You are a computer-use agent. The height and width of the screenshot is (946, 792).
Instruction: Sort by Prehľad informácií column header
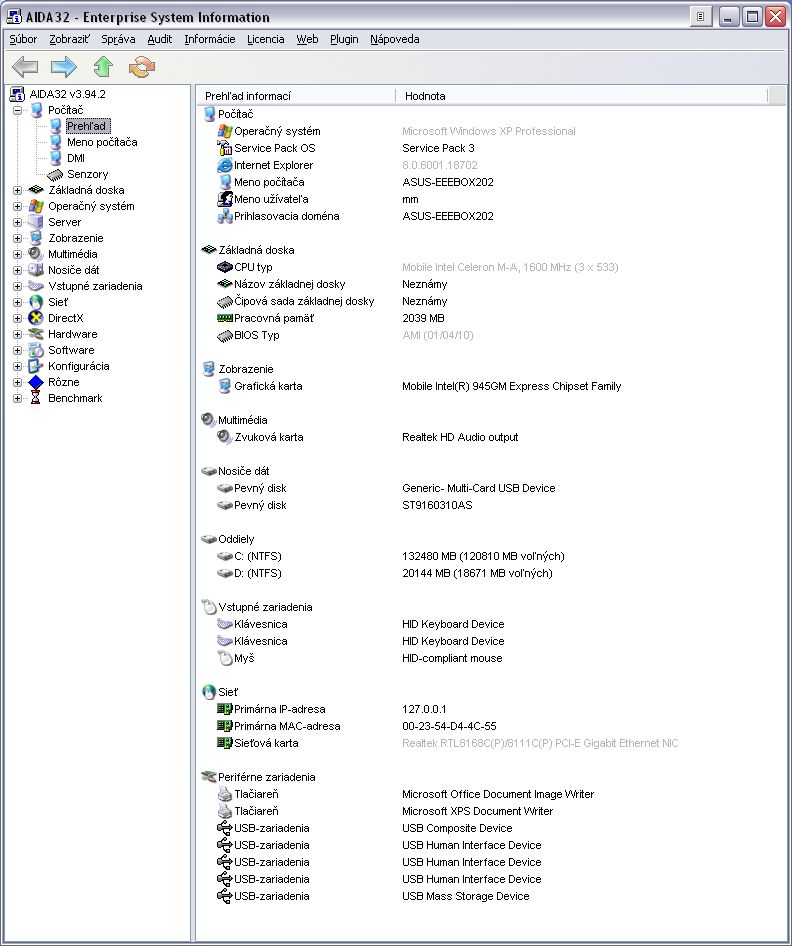pyautogui.click(x=296, y=96)
